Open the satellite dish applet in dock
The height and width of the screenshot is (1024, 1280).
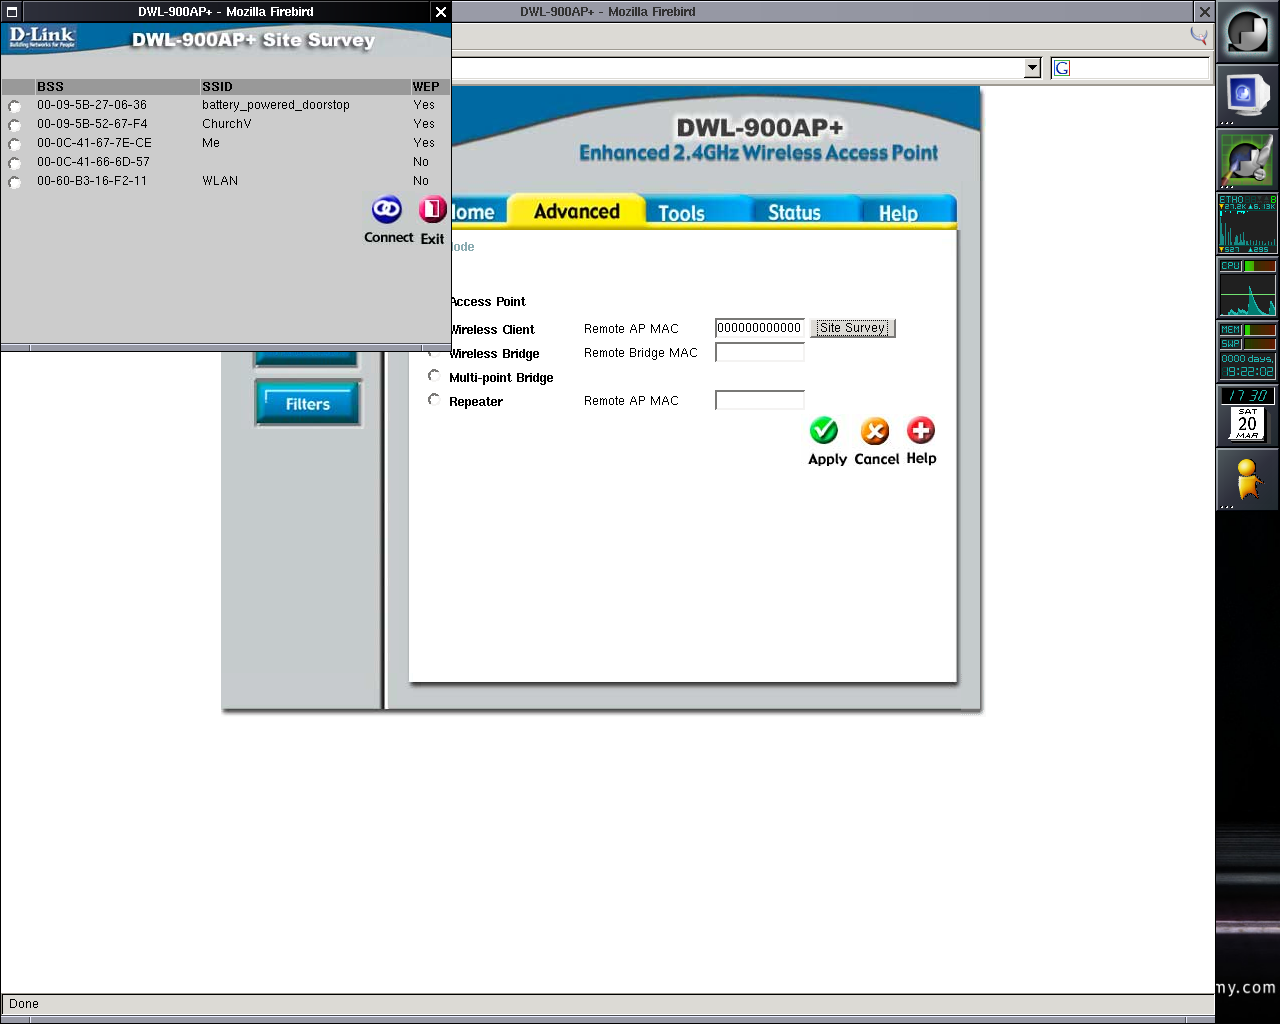(x=1246, y=160)
